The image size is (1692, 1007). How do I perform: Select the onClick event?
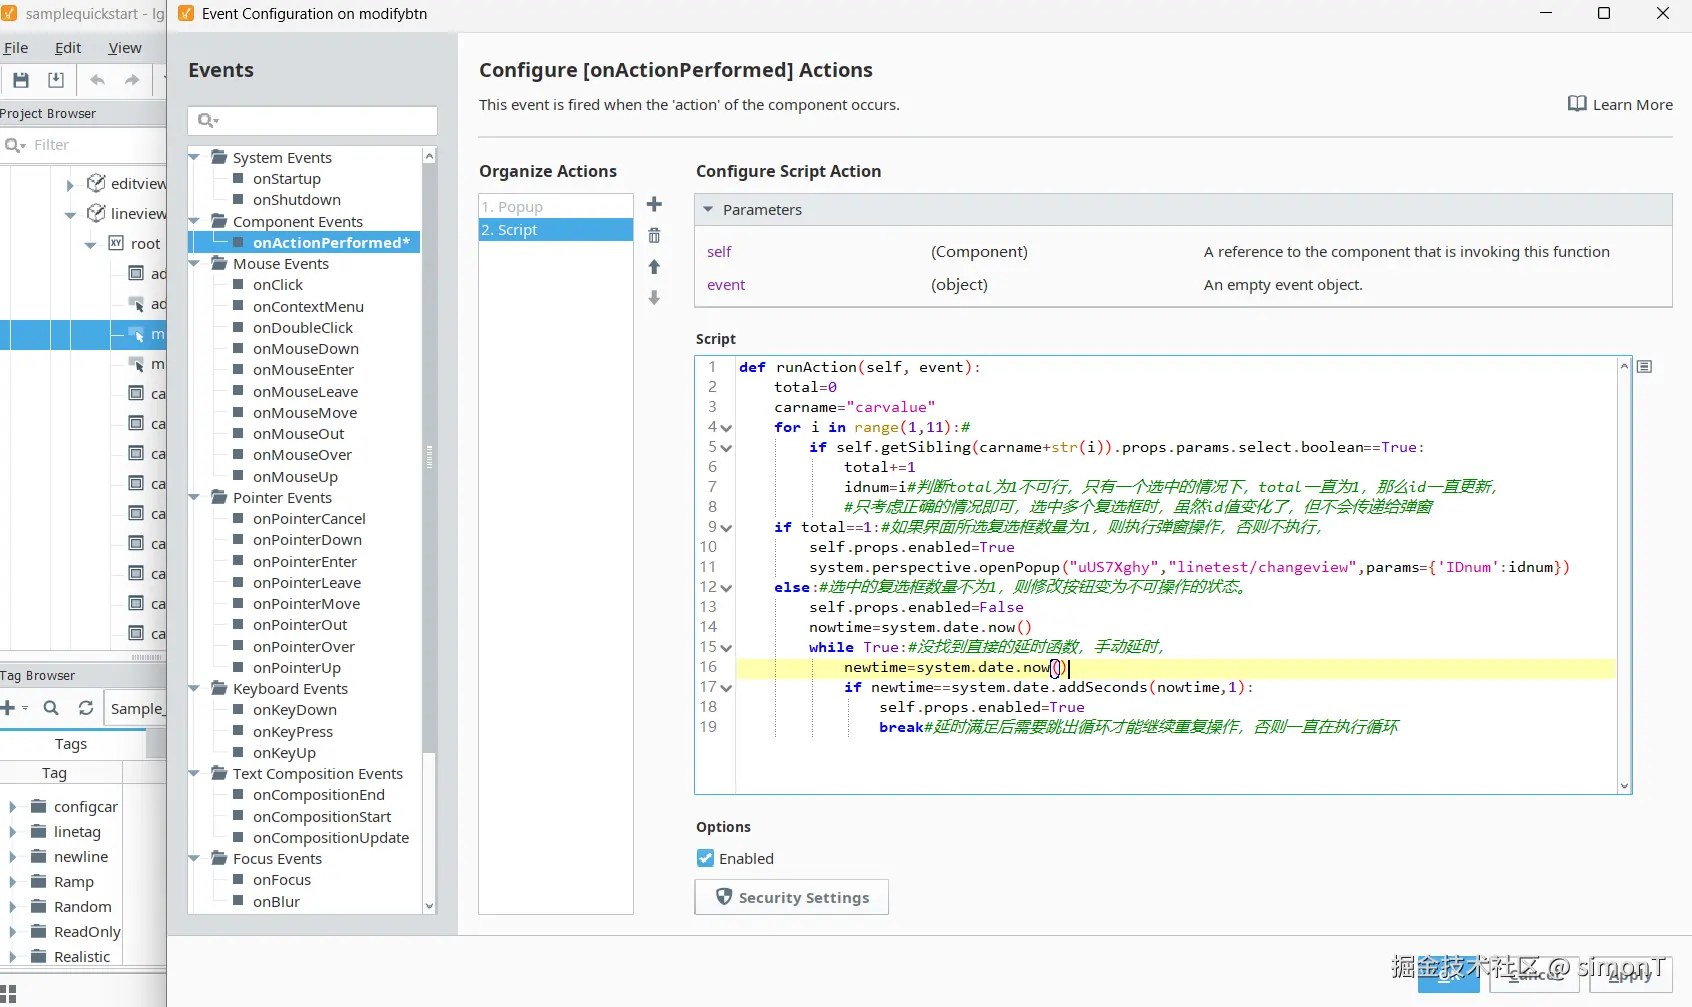pos(277,285)
